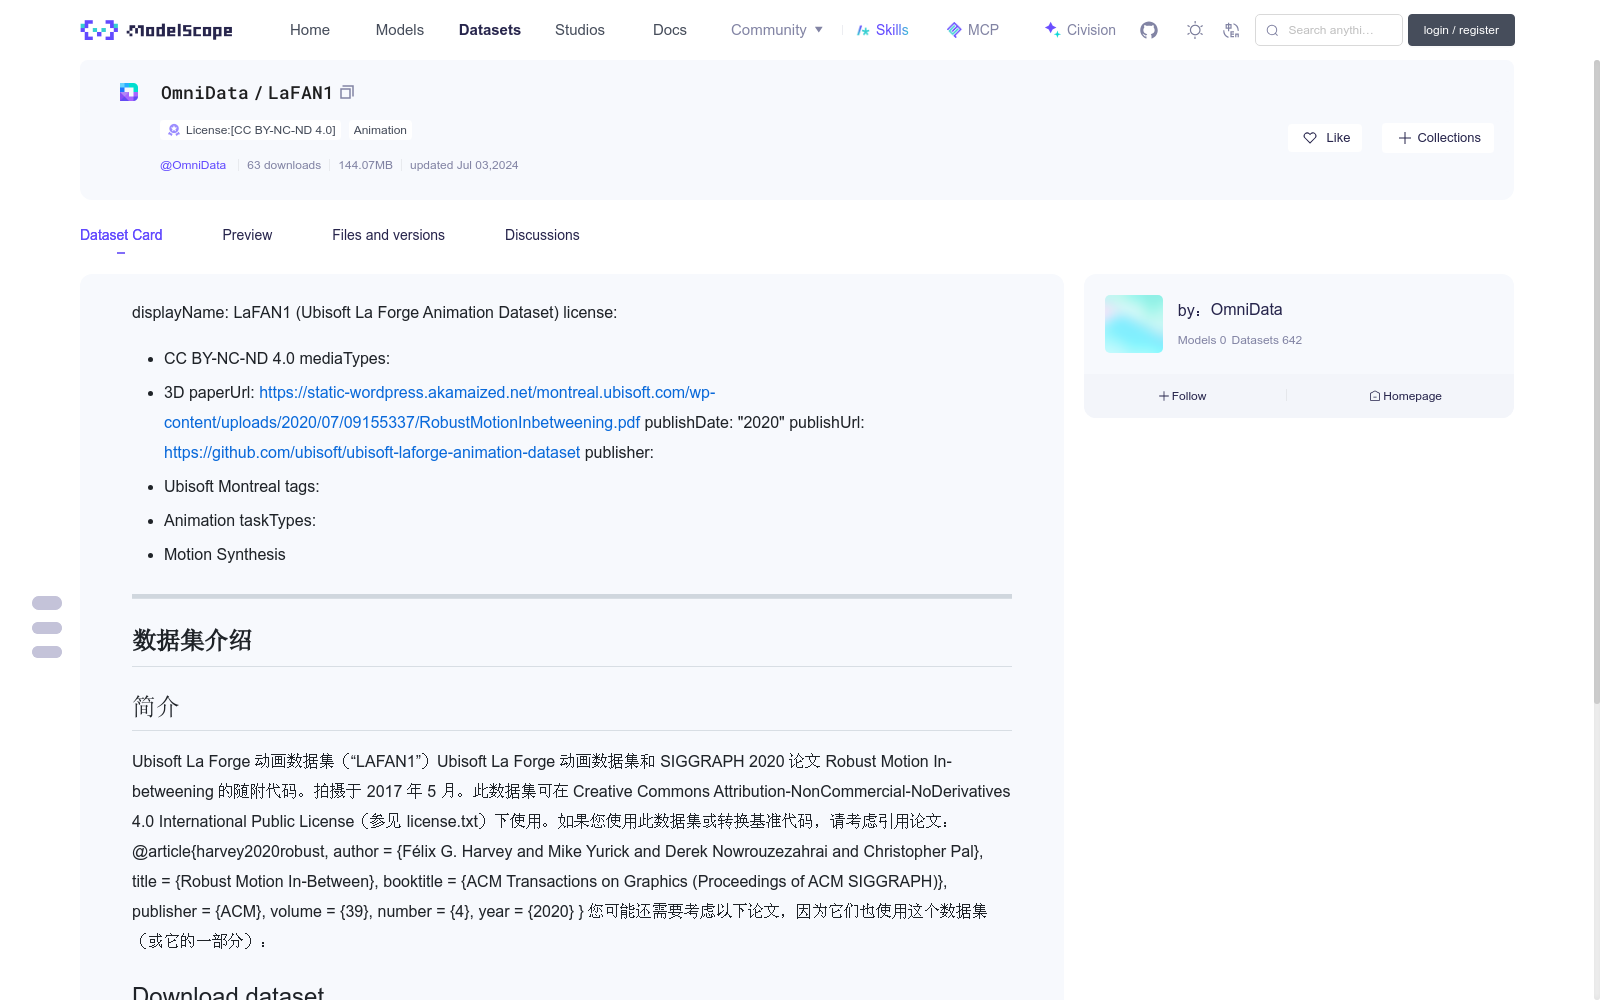
Task: Click the '63 downloads' text
Action: point(284,165)
